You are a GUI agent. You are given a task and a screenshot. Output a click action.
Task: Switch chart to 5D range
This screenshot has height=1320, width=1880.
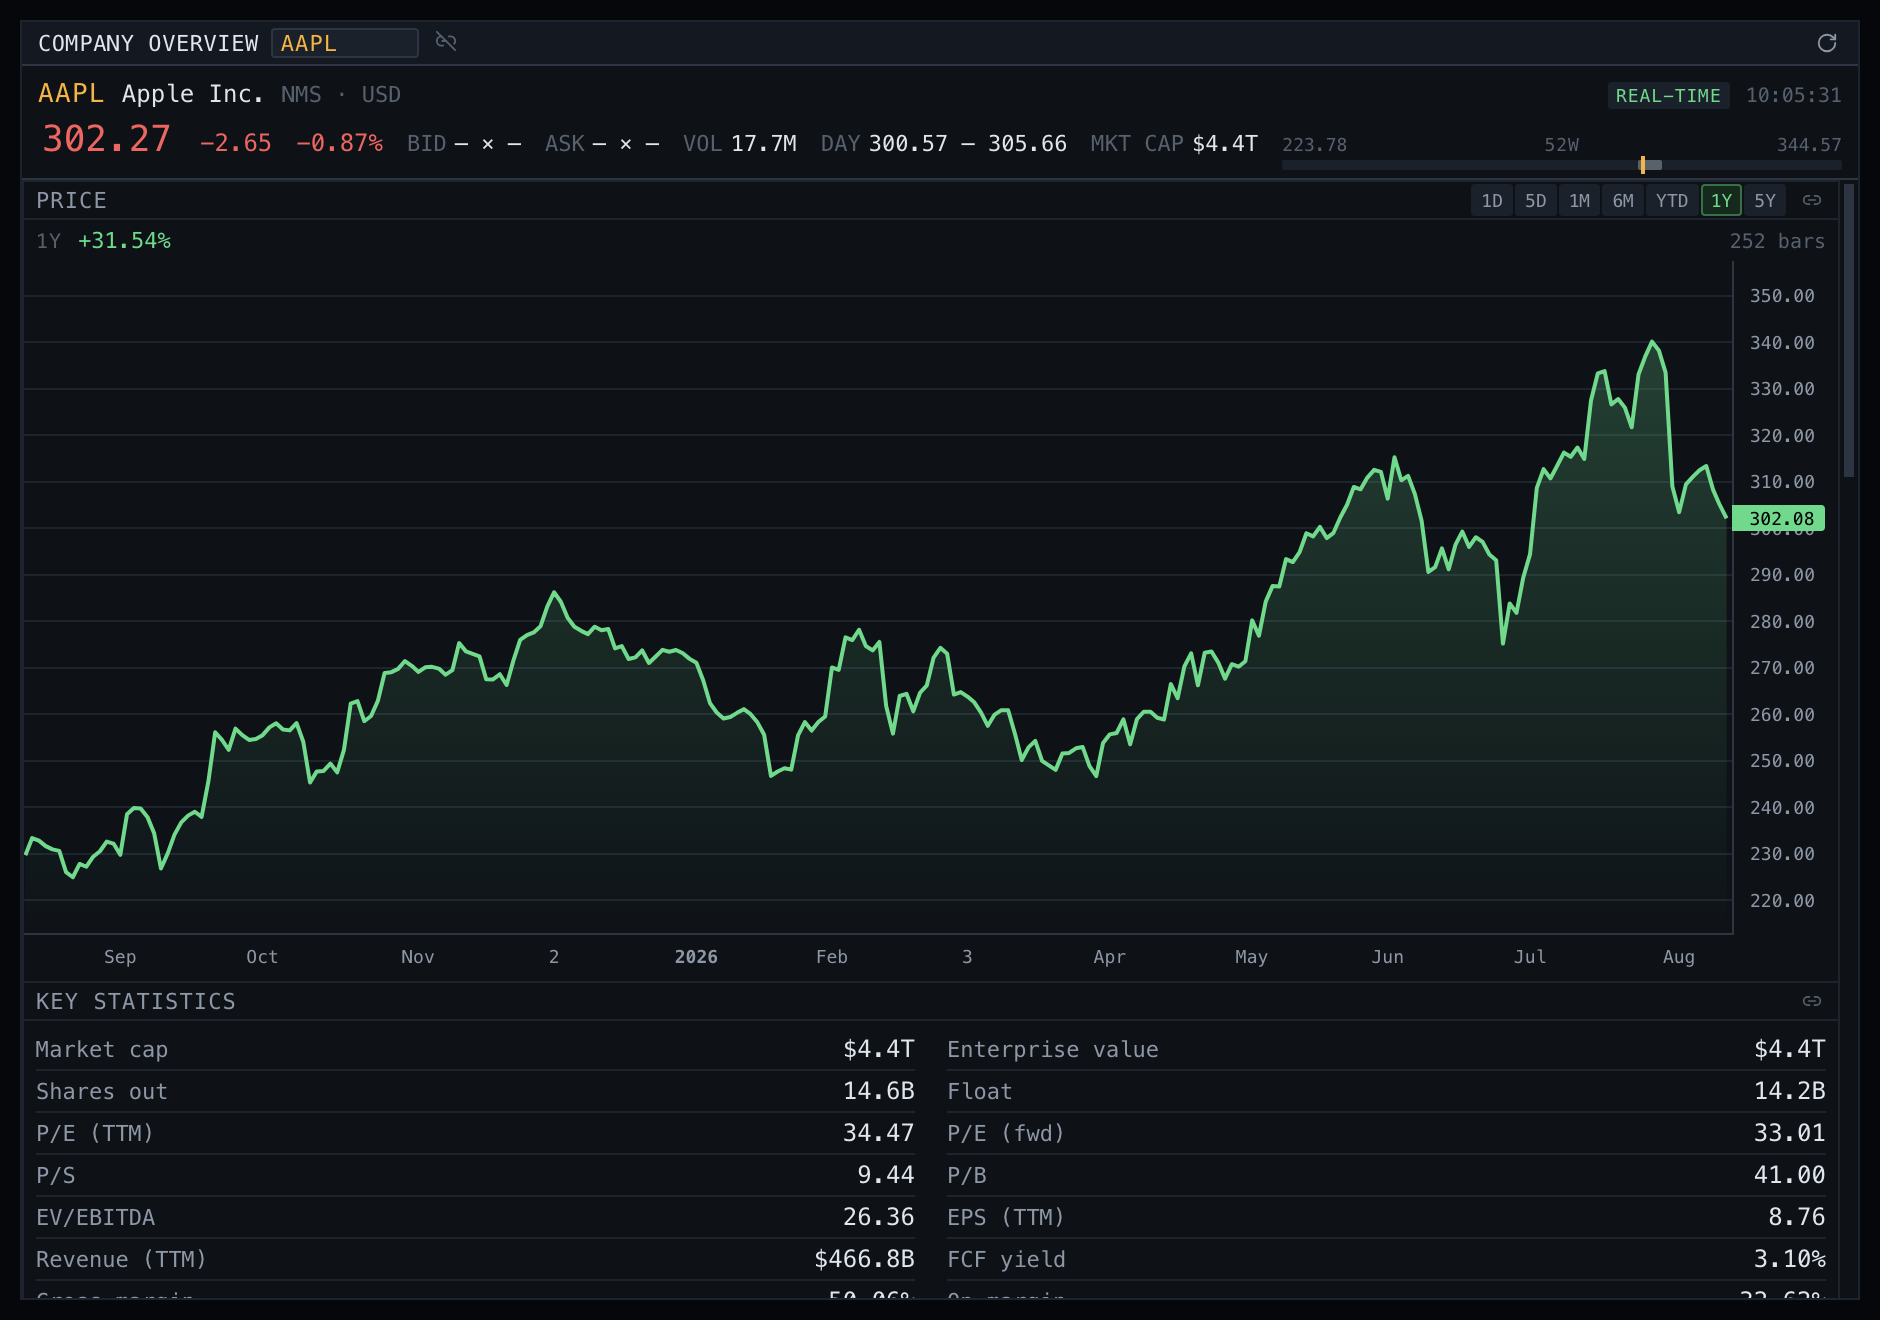(x=1536, y=201)
